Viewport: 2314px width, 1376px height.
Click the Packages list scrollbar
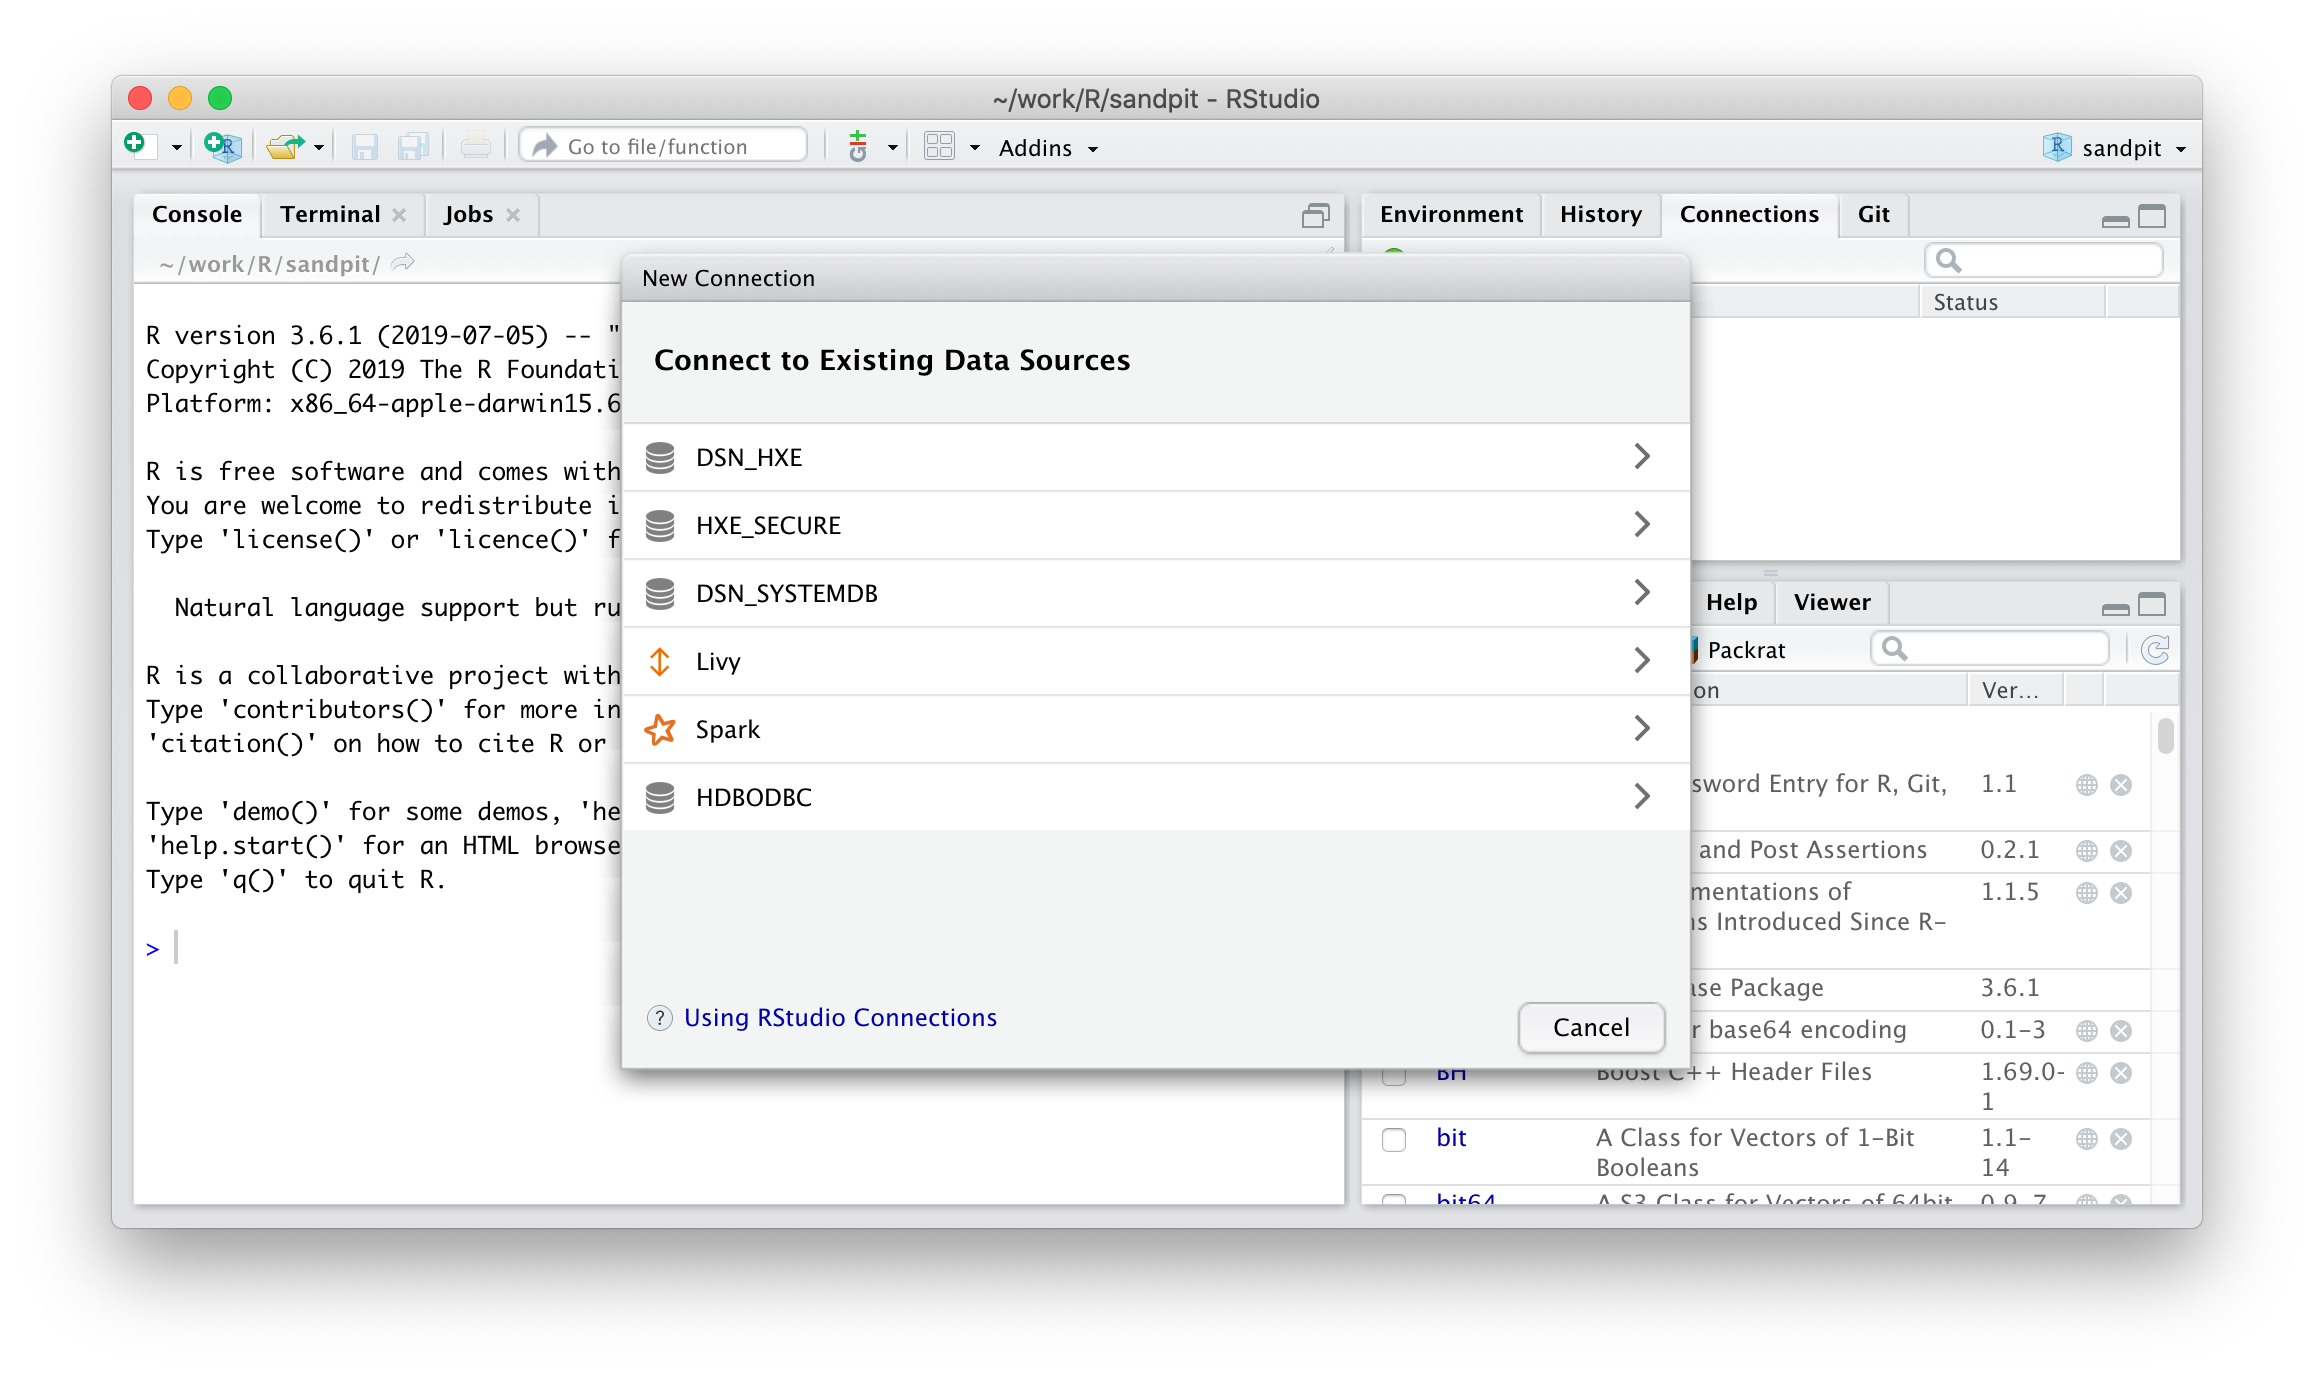pos(2165,736)
